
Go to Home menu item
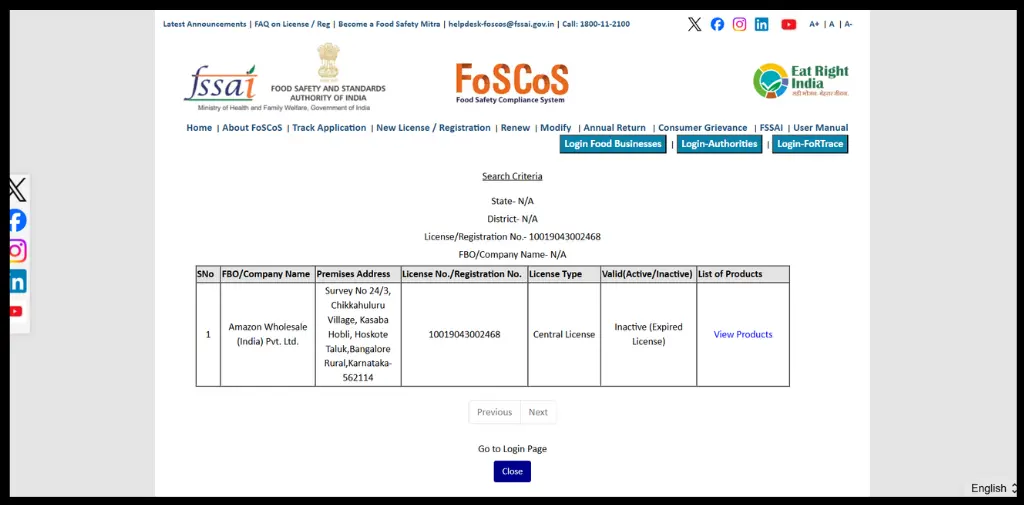pyautogui.click(x=199, y=128)
